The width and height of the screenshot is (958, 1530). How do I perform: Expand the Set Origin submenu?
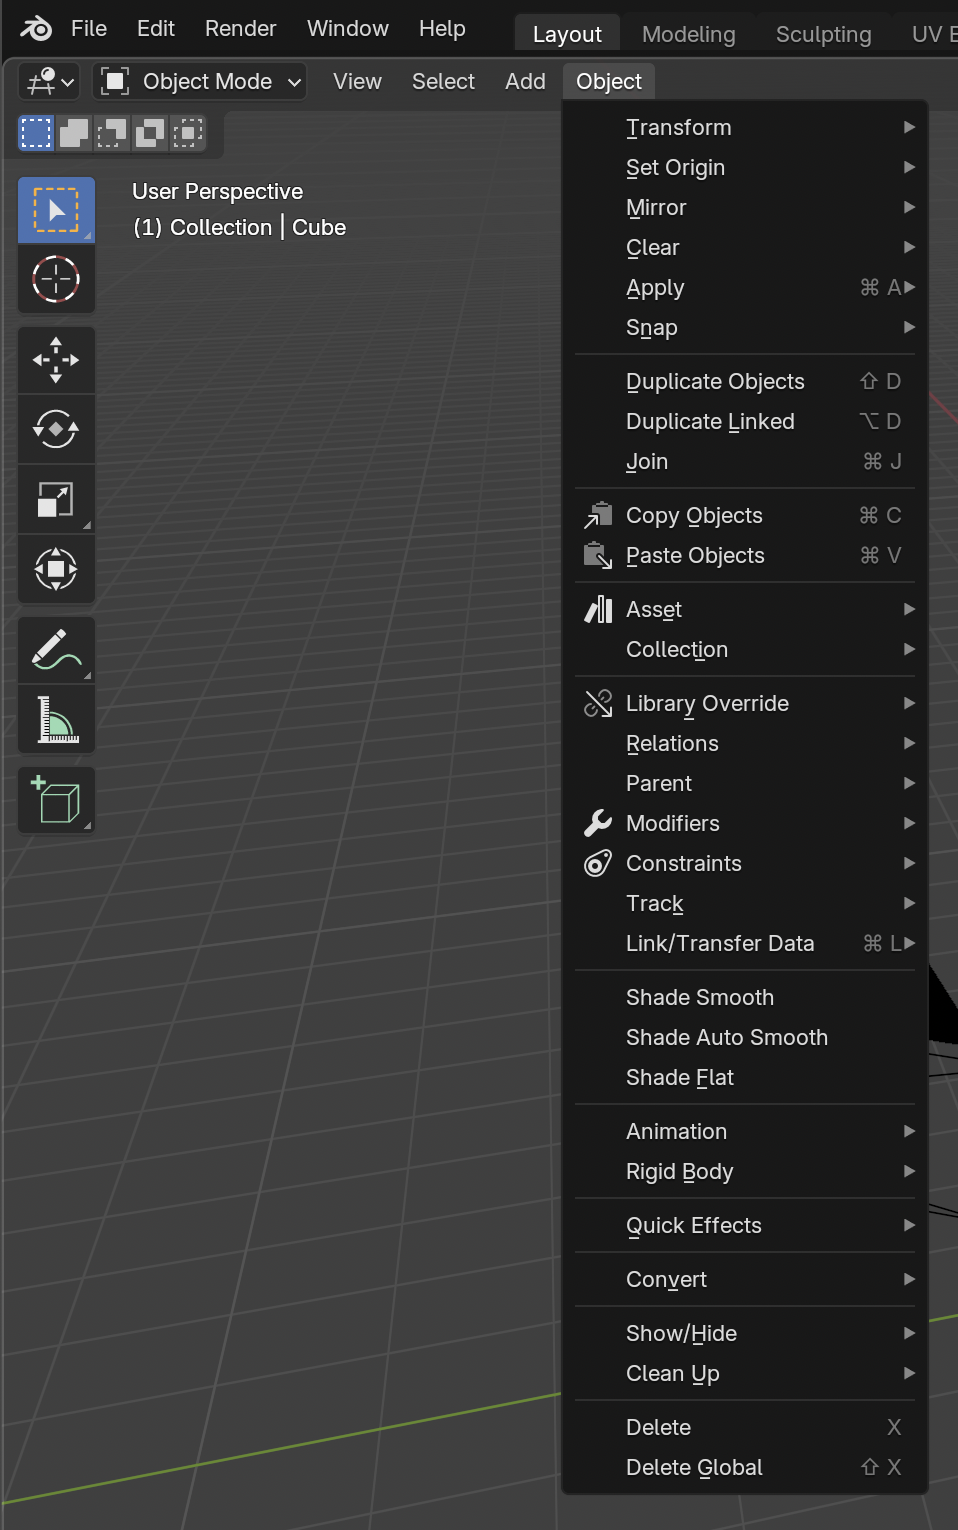[745, 167]
